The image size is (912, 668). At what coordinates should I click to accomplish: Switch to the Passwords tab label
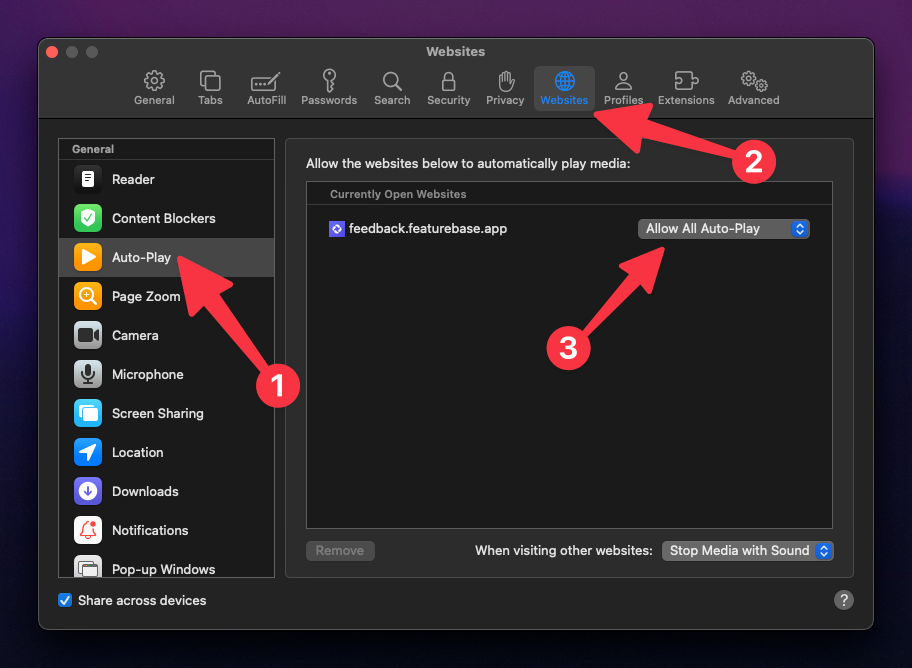point(329,100)
